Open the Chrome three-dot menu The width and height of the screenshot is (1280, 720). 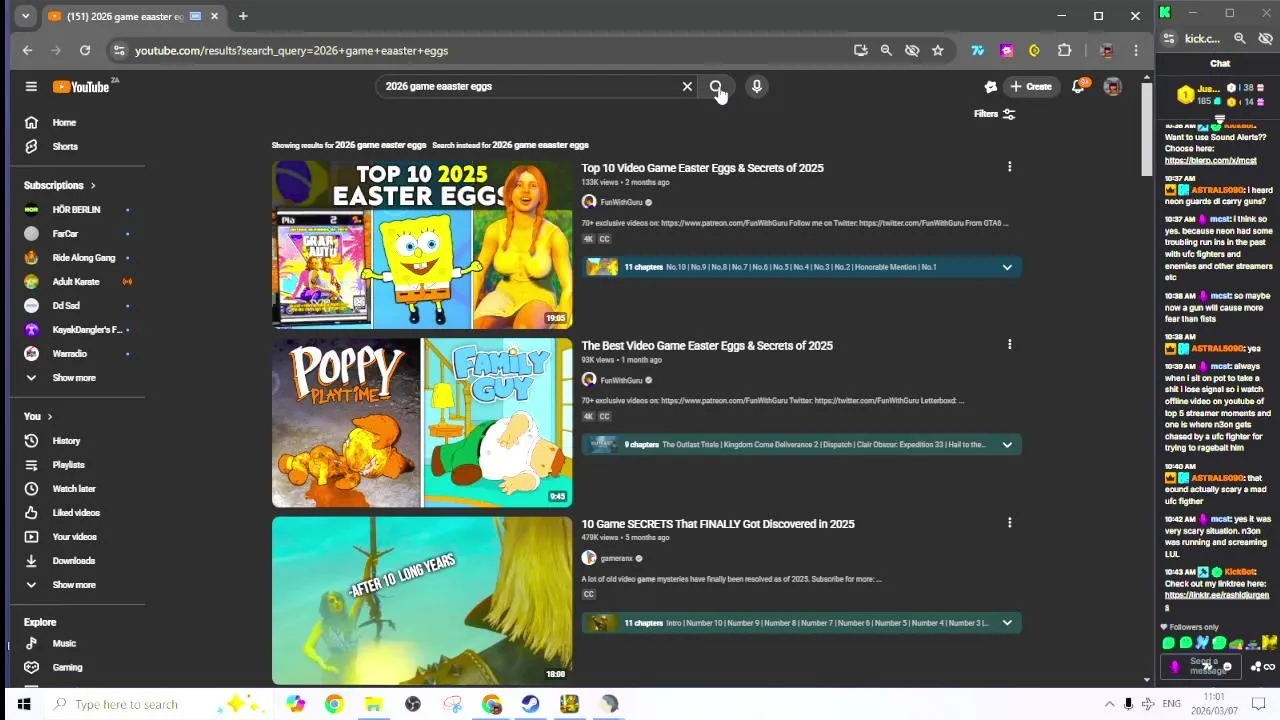click(1135, 50)
